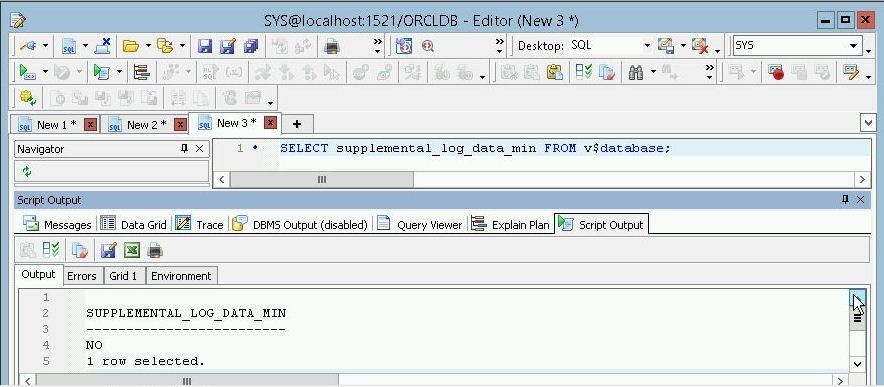
Task: Expand the execute as script dropdown arrow
Action: pyautogui.click(x=119, y=72)
